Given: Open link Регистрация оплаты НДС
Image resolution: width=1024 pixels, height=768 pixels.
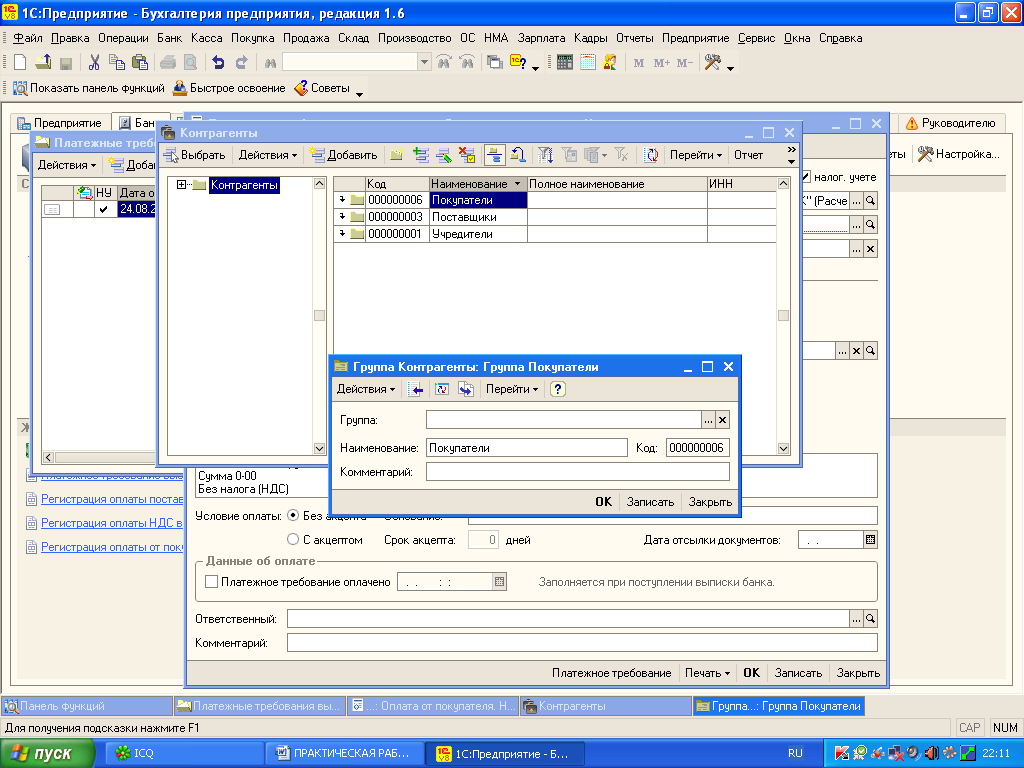Looking at the screenshot, I should coord(111,522).
